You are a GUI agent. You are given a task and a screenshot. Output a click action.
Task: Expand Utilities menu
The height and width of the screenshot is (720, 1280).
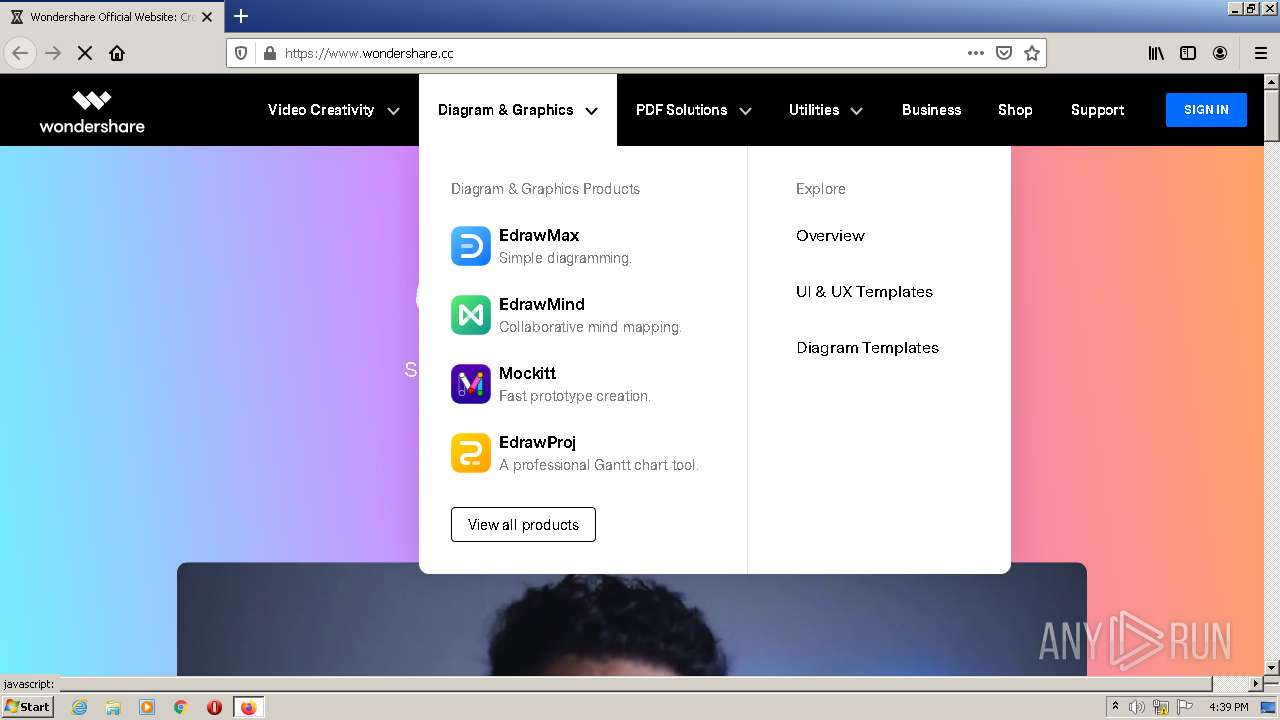point(825,110)
